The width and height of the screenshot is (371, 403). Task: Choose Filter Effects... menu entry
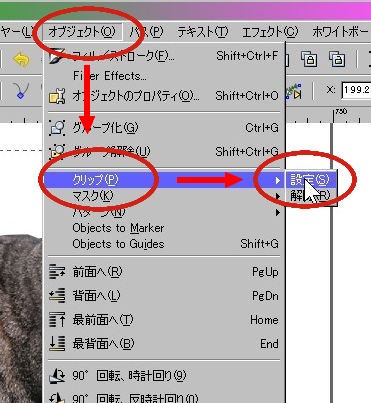click(x=164, y=76)
